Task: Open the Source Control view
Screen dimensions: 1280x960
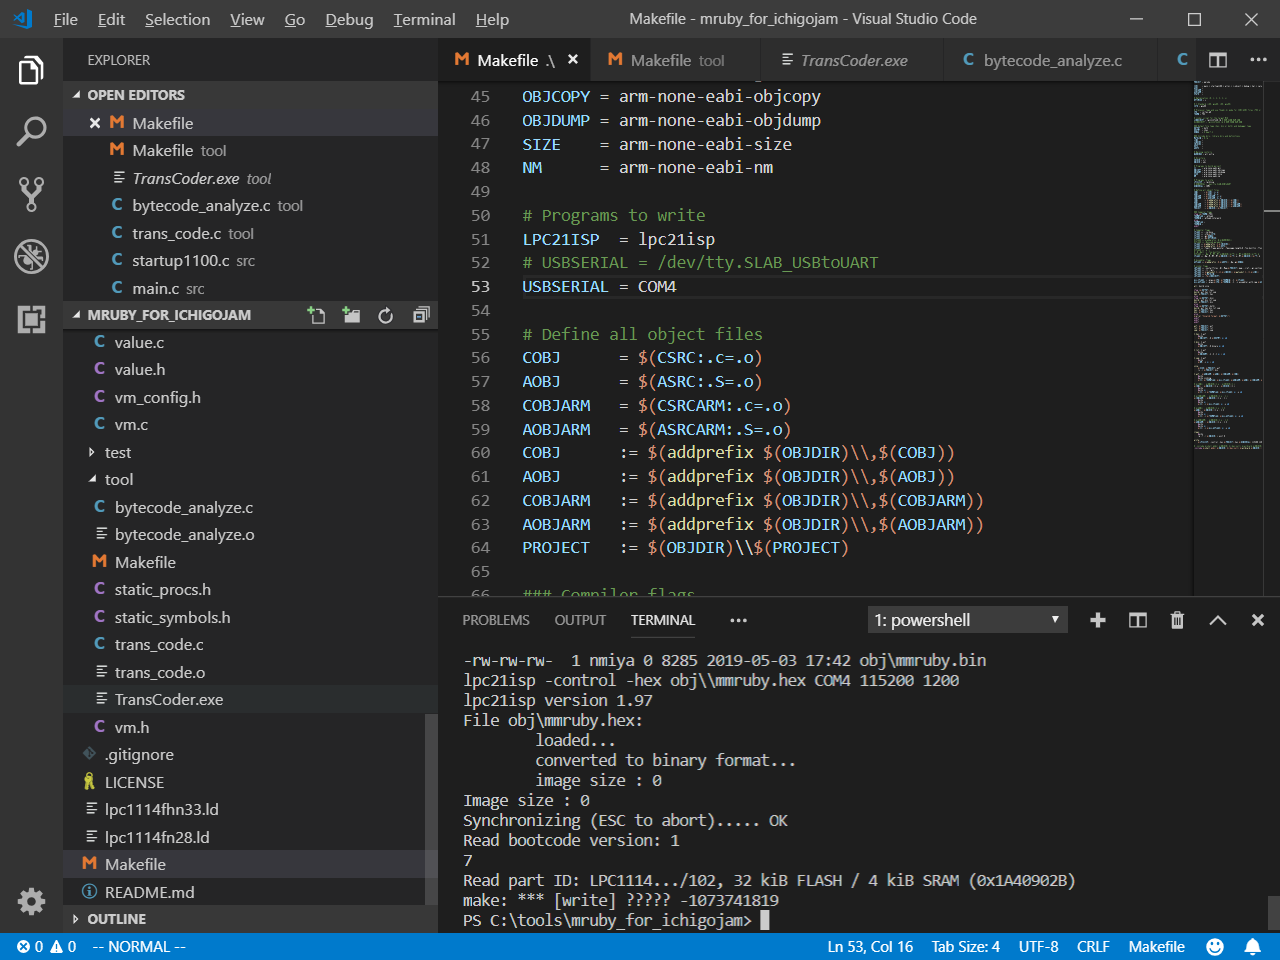Action: 31,194
